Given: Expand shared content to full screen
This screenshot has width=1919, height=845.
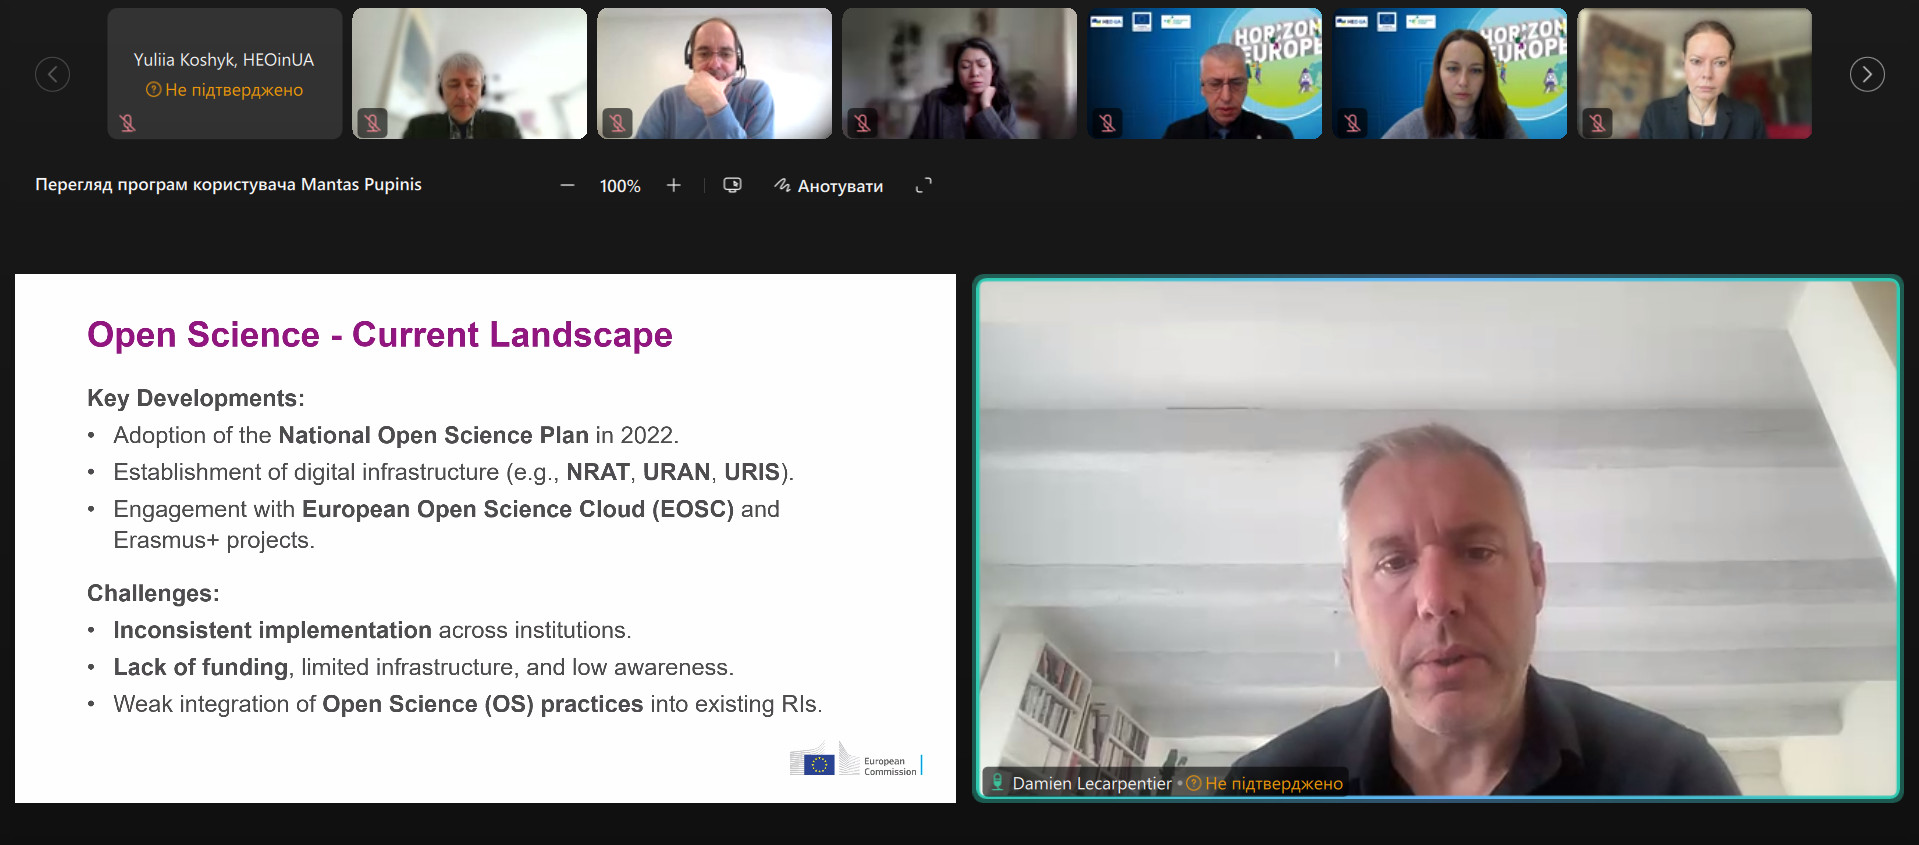Looking at the screenshot, I should click(x=923, y=185).
